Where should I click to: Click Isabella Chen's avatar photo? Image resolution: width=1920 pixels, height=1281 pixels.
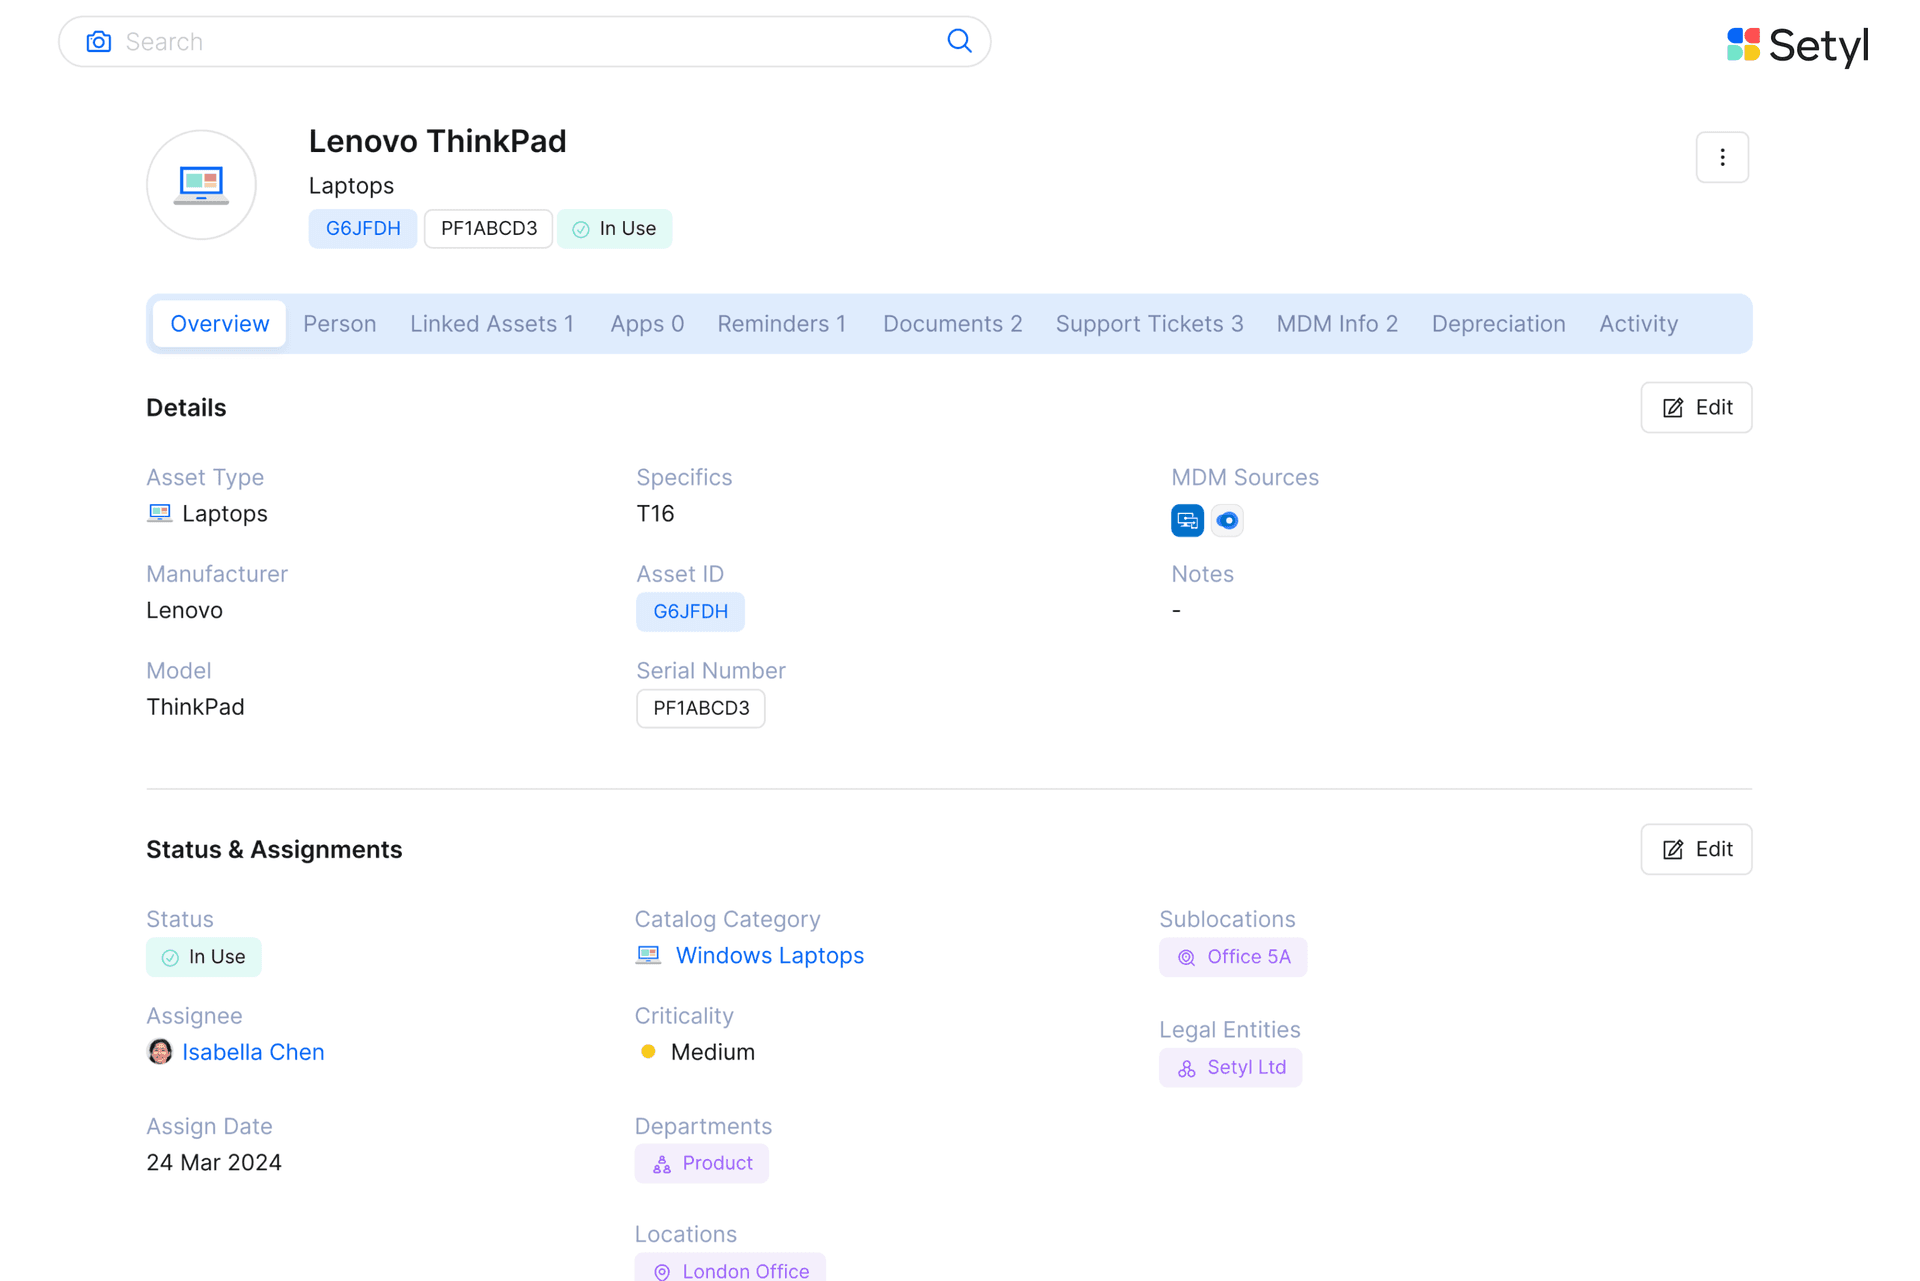point(160,1052)
